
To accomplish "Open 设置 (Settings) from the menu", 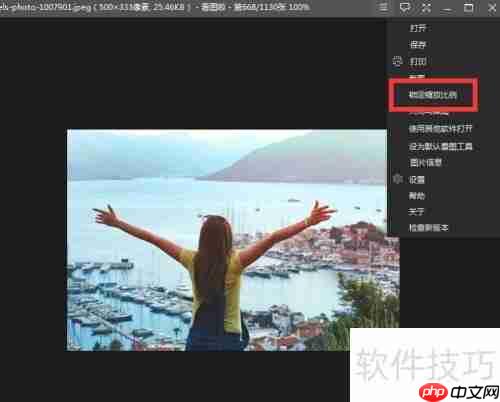I will pos(417,180).
